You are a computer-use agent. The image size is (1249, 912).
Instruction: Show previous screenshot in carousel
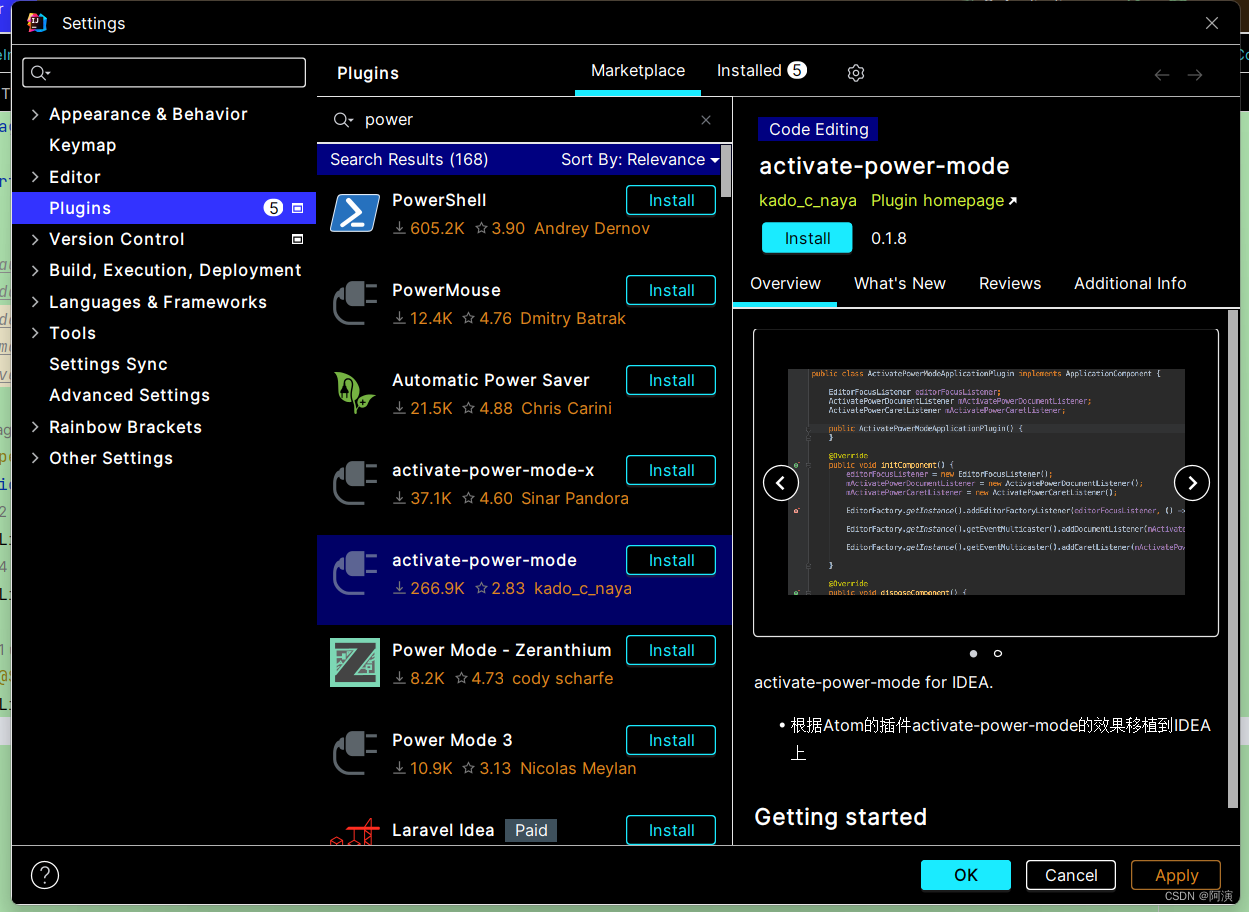point(781,483)
